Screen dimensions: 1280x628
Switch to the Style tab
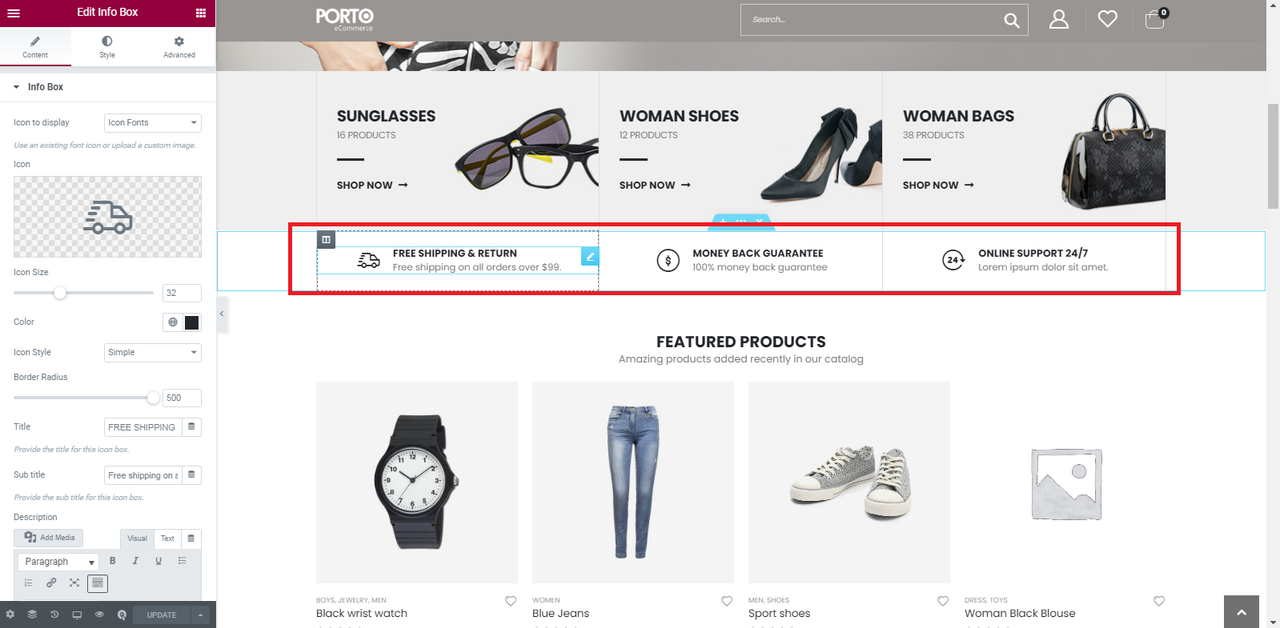(107, 47)
